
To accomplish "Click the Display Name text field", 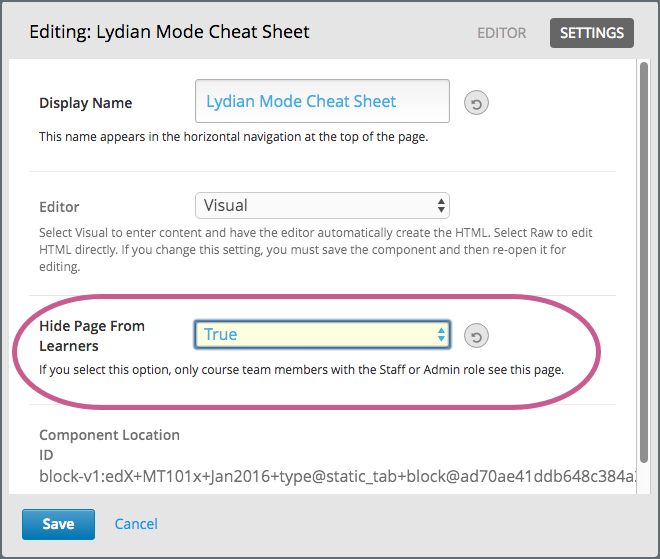I will (322, 102).
